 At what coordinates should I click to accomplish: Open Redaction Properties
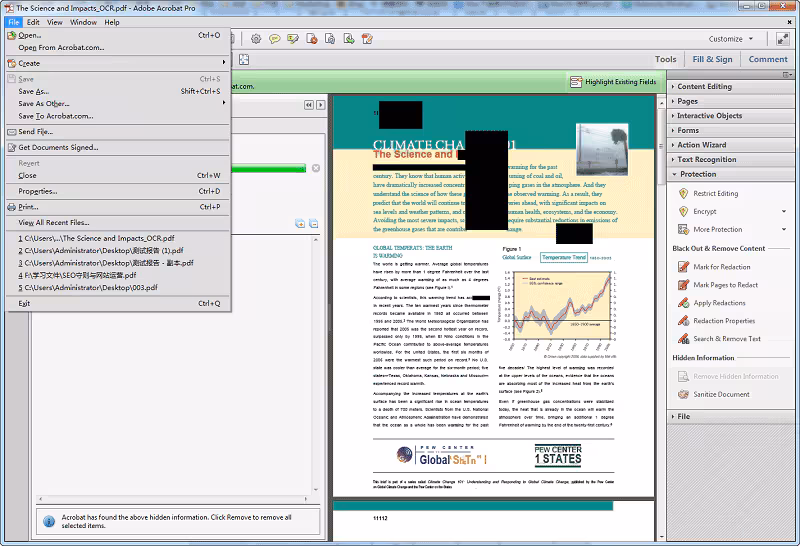(x=723, y=320)
